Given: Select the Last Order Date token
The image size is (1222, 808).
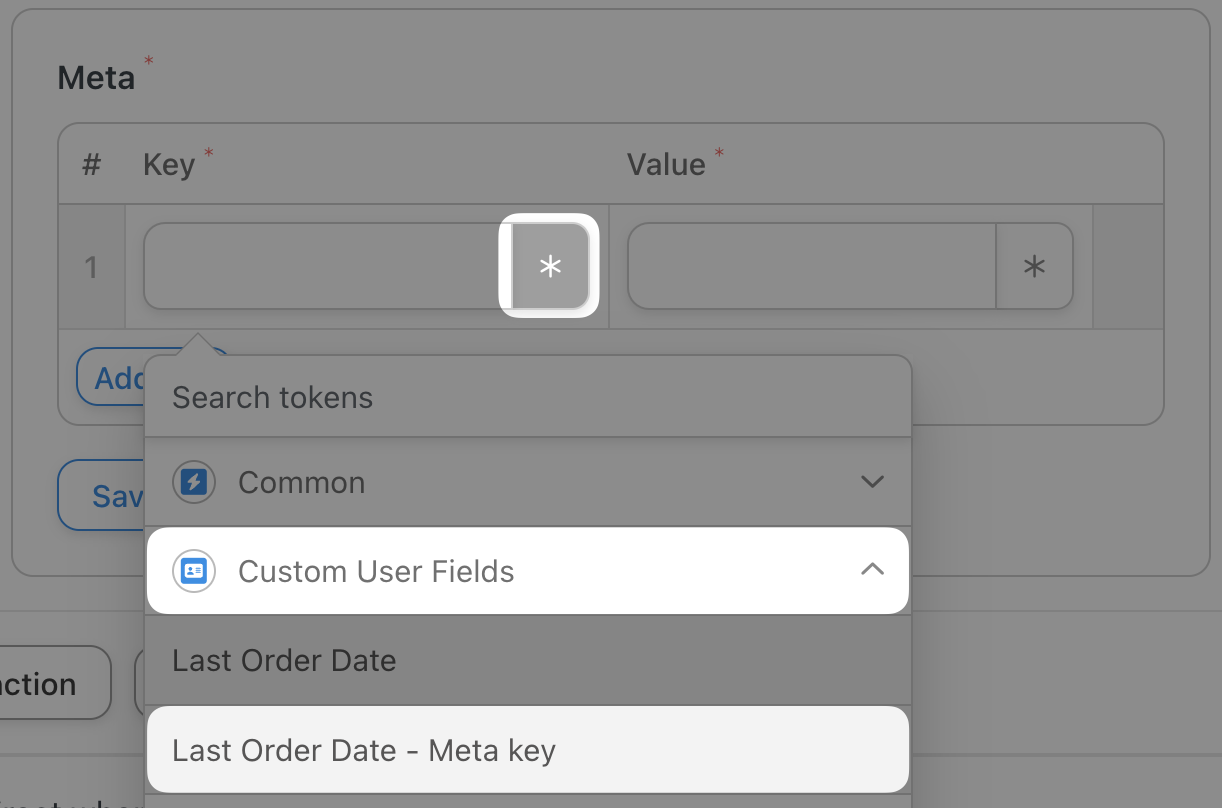Looking at the screenshot, I should coord(284,660).
